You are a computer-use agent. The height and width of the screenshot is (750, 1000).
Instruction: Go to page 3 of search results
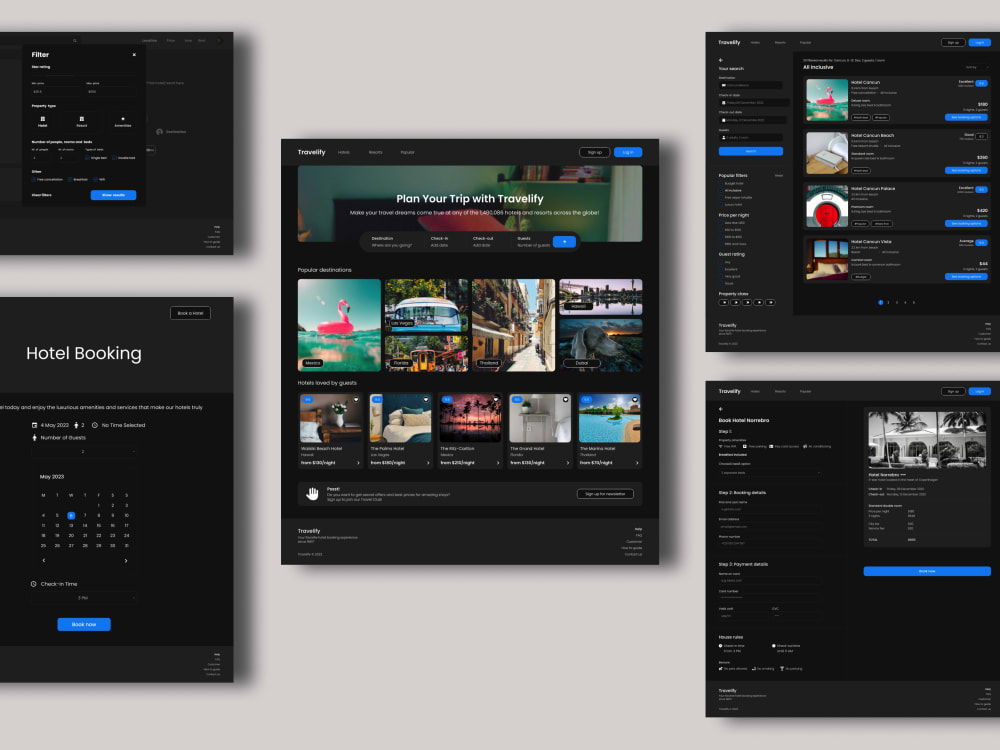(x=897, y=302)
